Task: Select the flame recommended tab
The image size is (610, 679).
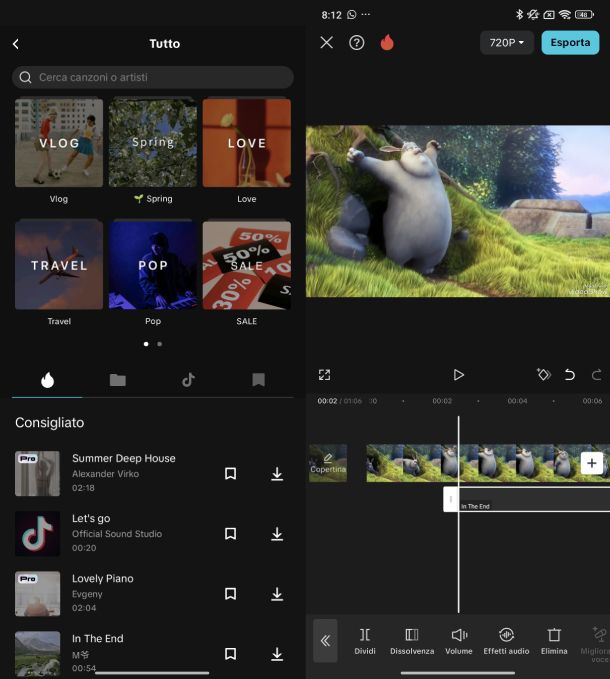Action: 47,380
